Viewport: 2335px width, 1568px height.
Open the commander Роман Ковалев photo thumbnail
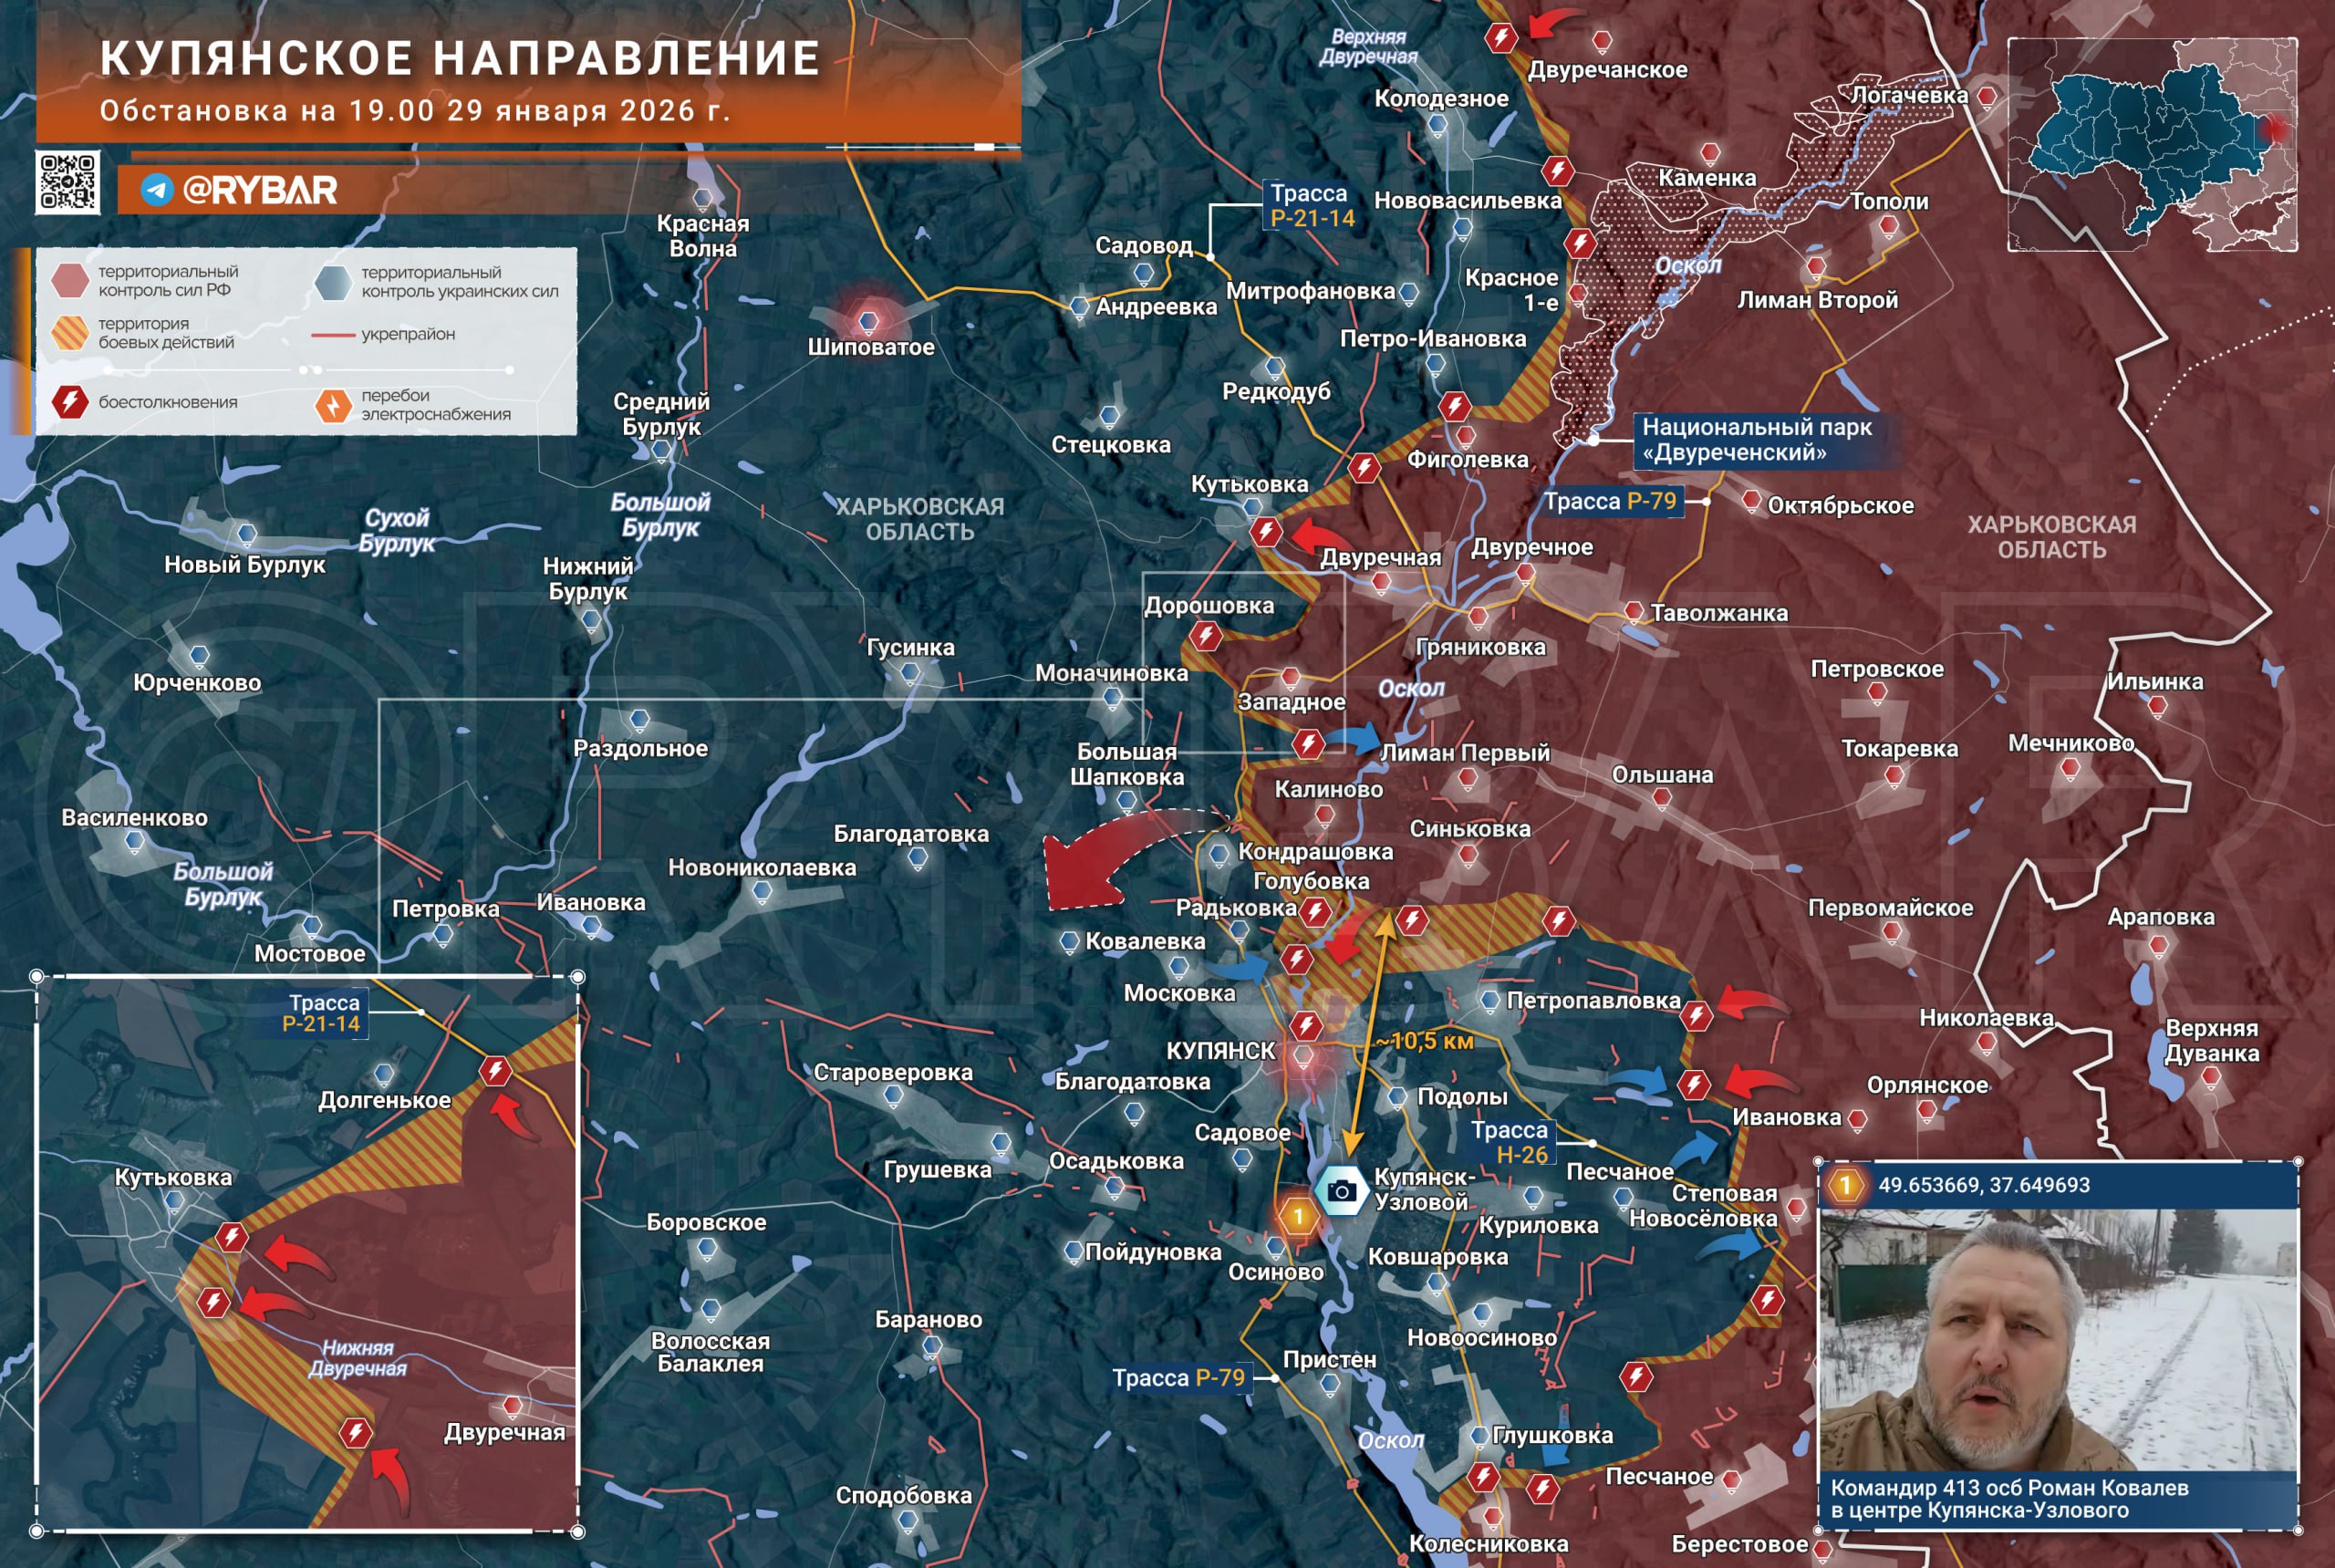[2057, 1340]
